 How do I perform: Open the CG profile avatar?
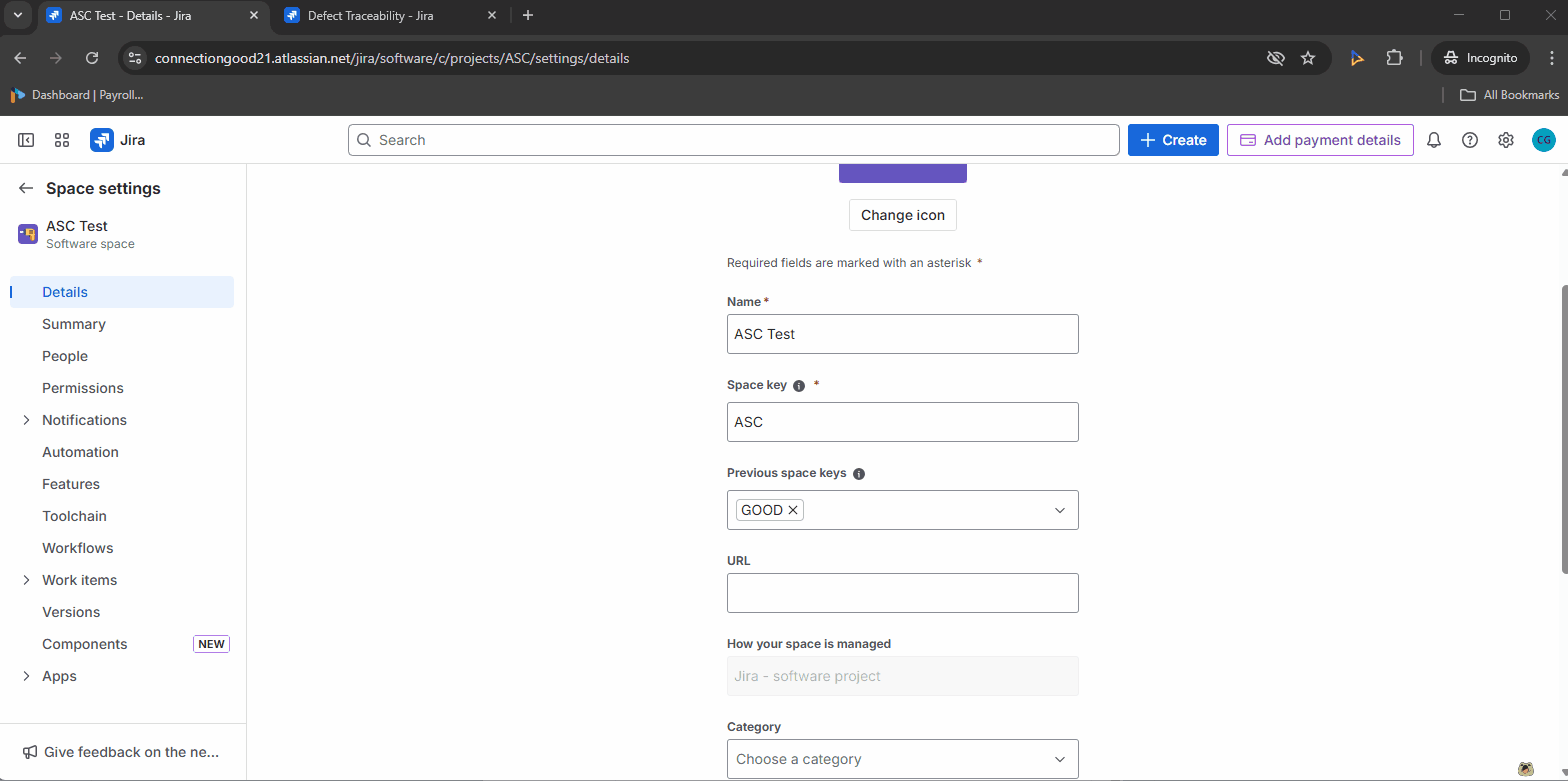(1543, 140)
